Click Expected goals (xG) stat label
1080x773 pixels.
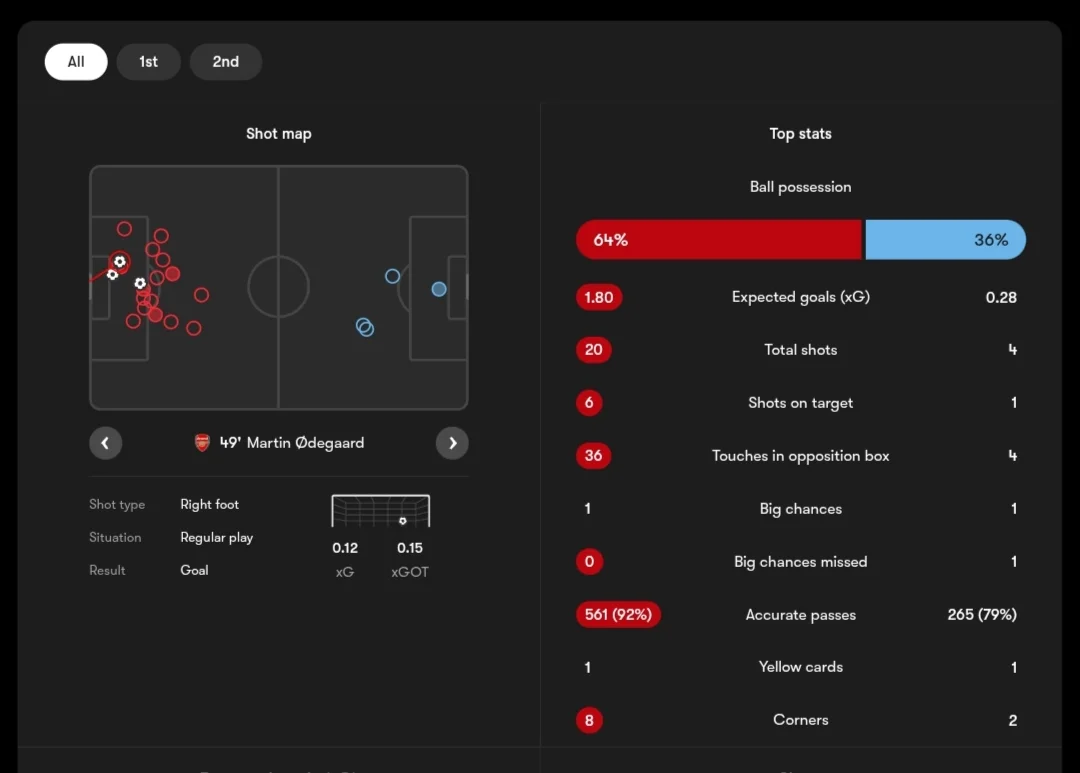800,297
